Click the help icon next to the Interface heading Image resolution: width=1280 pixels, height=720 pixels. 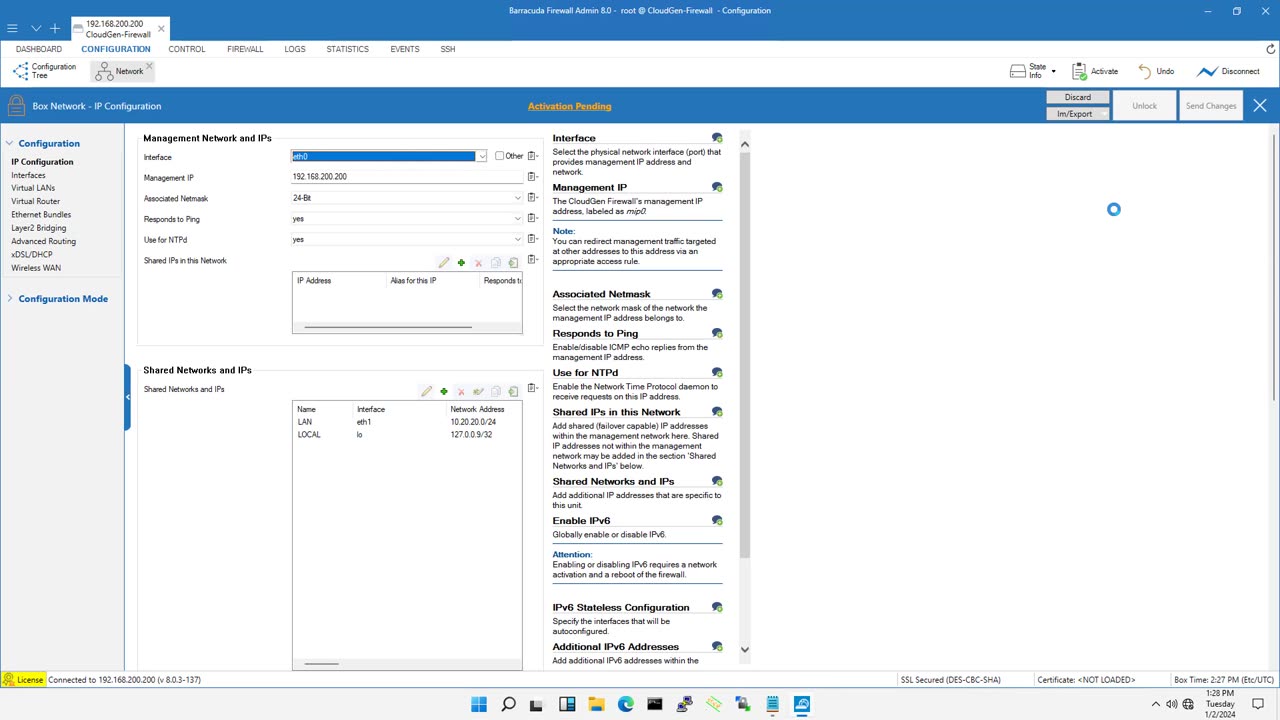tap(717, 138)
